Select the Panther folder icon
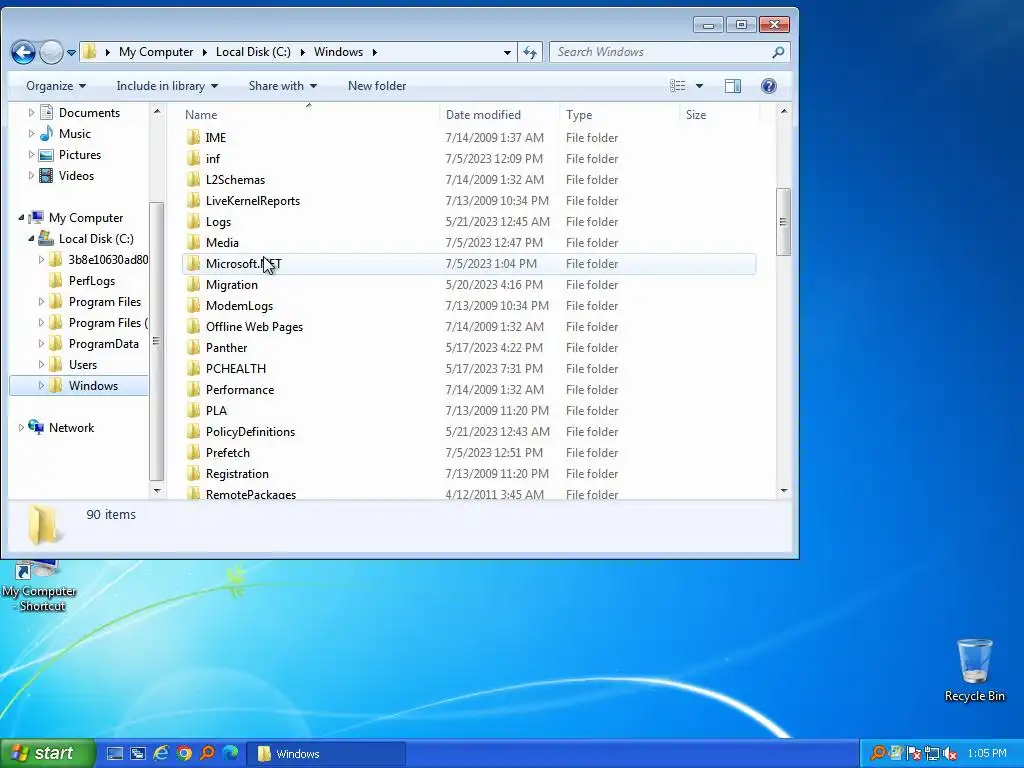The height and width of the screenshot is (768, 1024). (193, 347)
